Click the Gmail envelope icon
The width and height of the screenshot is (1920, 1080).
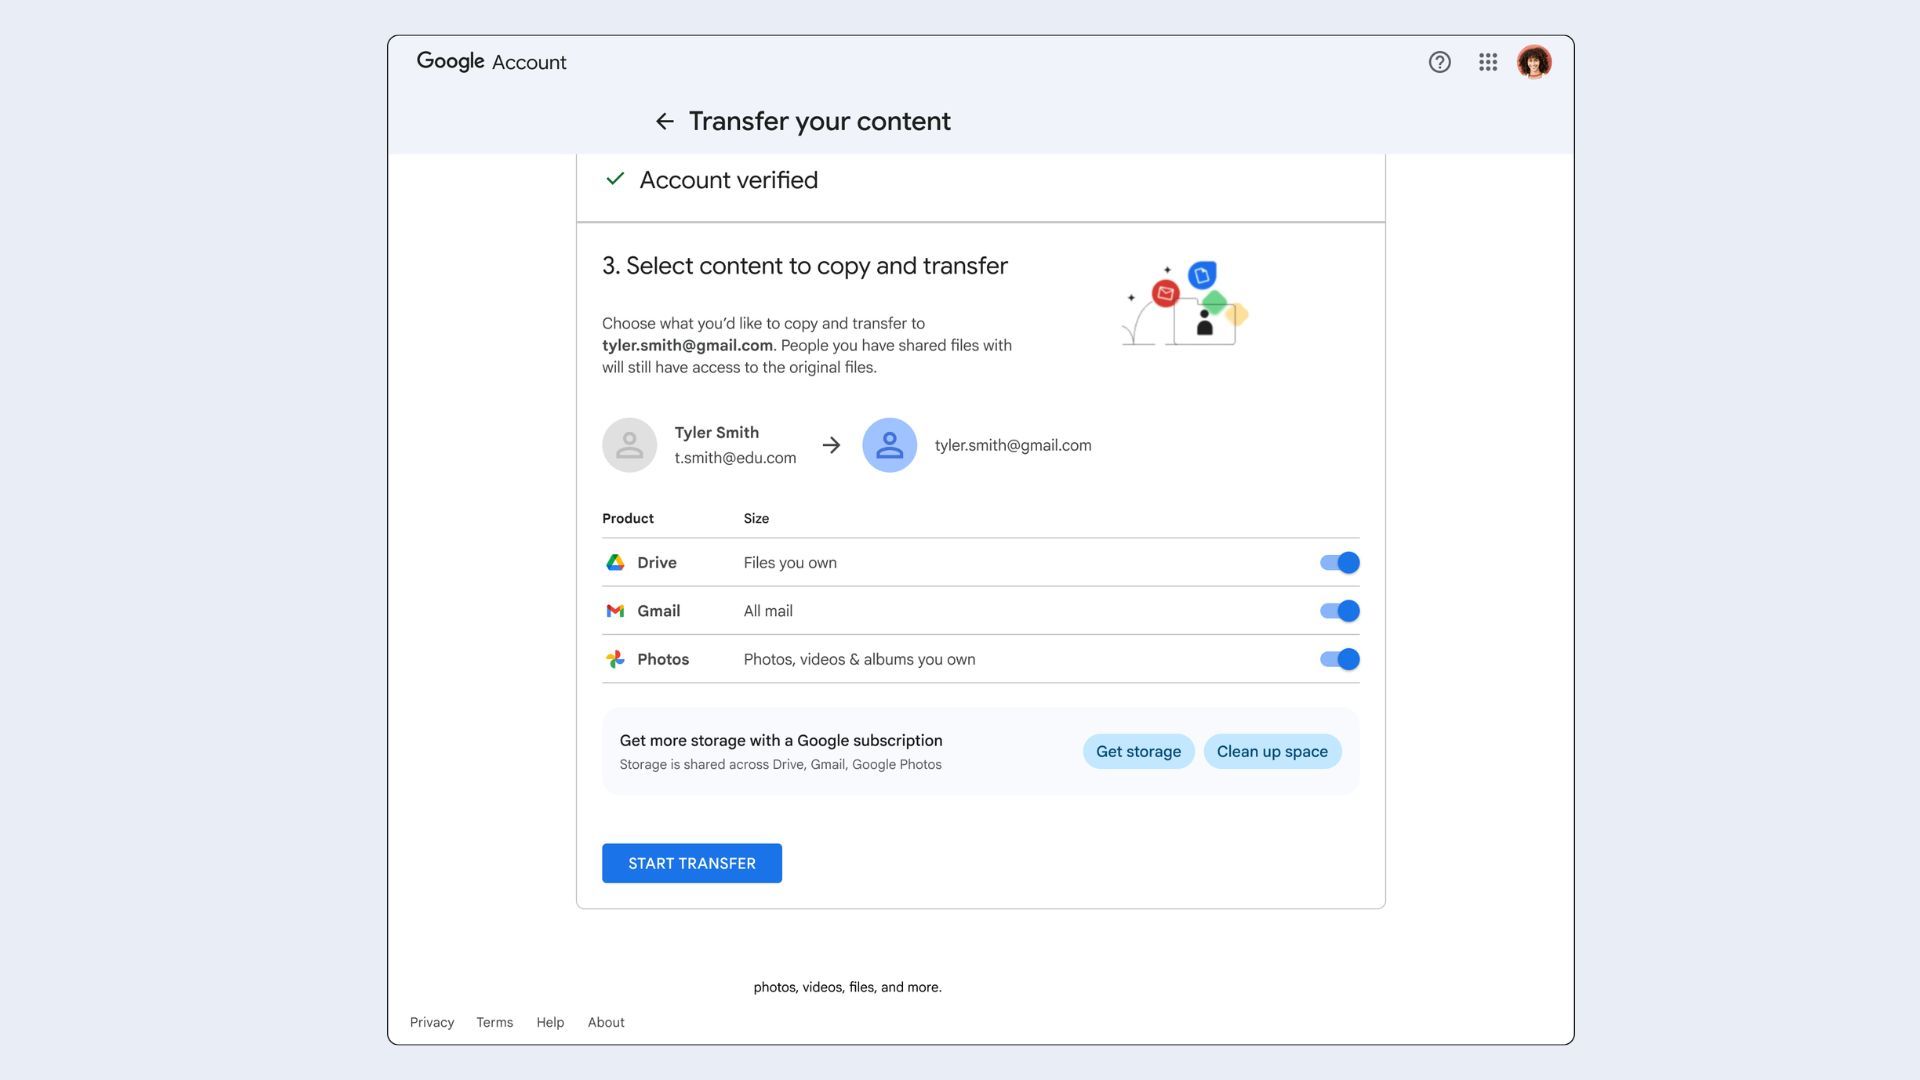pos(615,611)
